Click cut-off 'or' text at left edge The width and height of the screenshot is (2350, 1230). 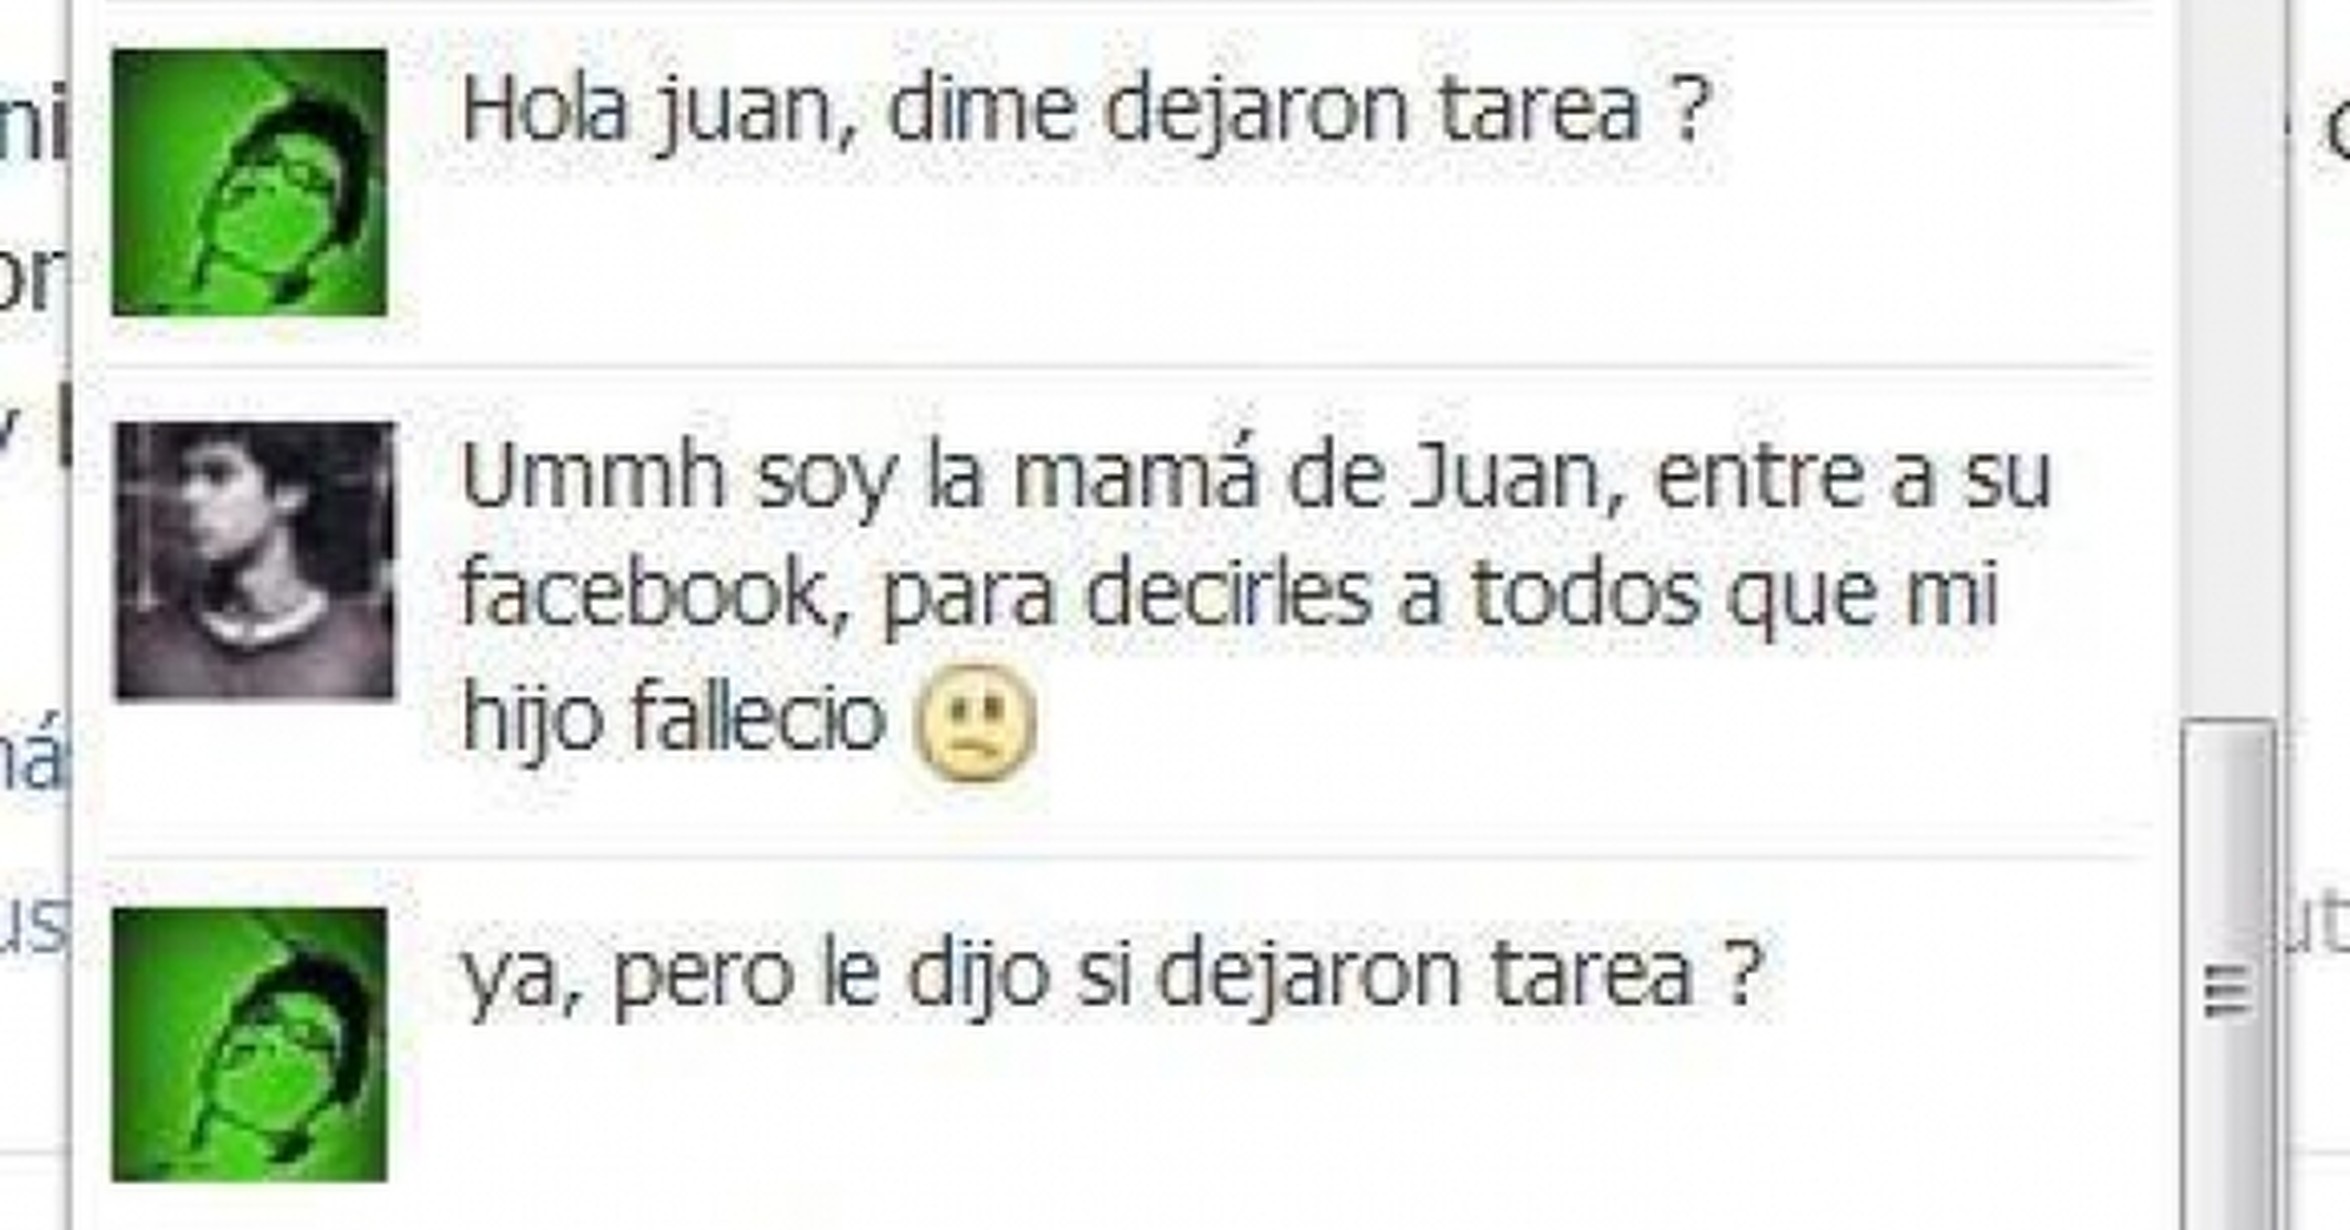coord(32,278)
